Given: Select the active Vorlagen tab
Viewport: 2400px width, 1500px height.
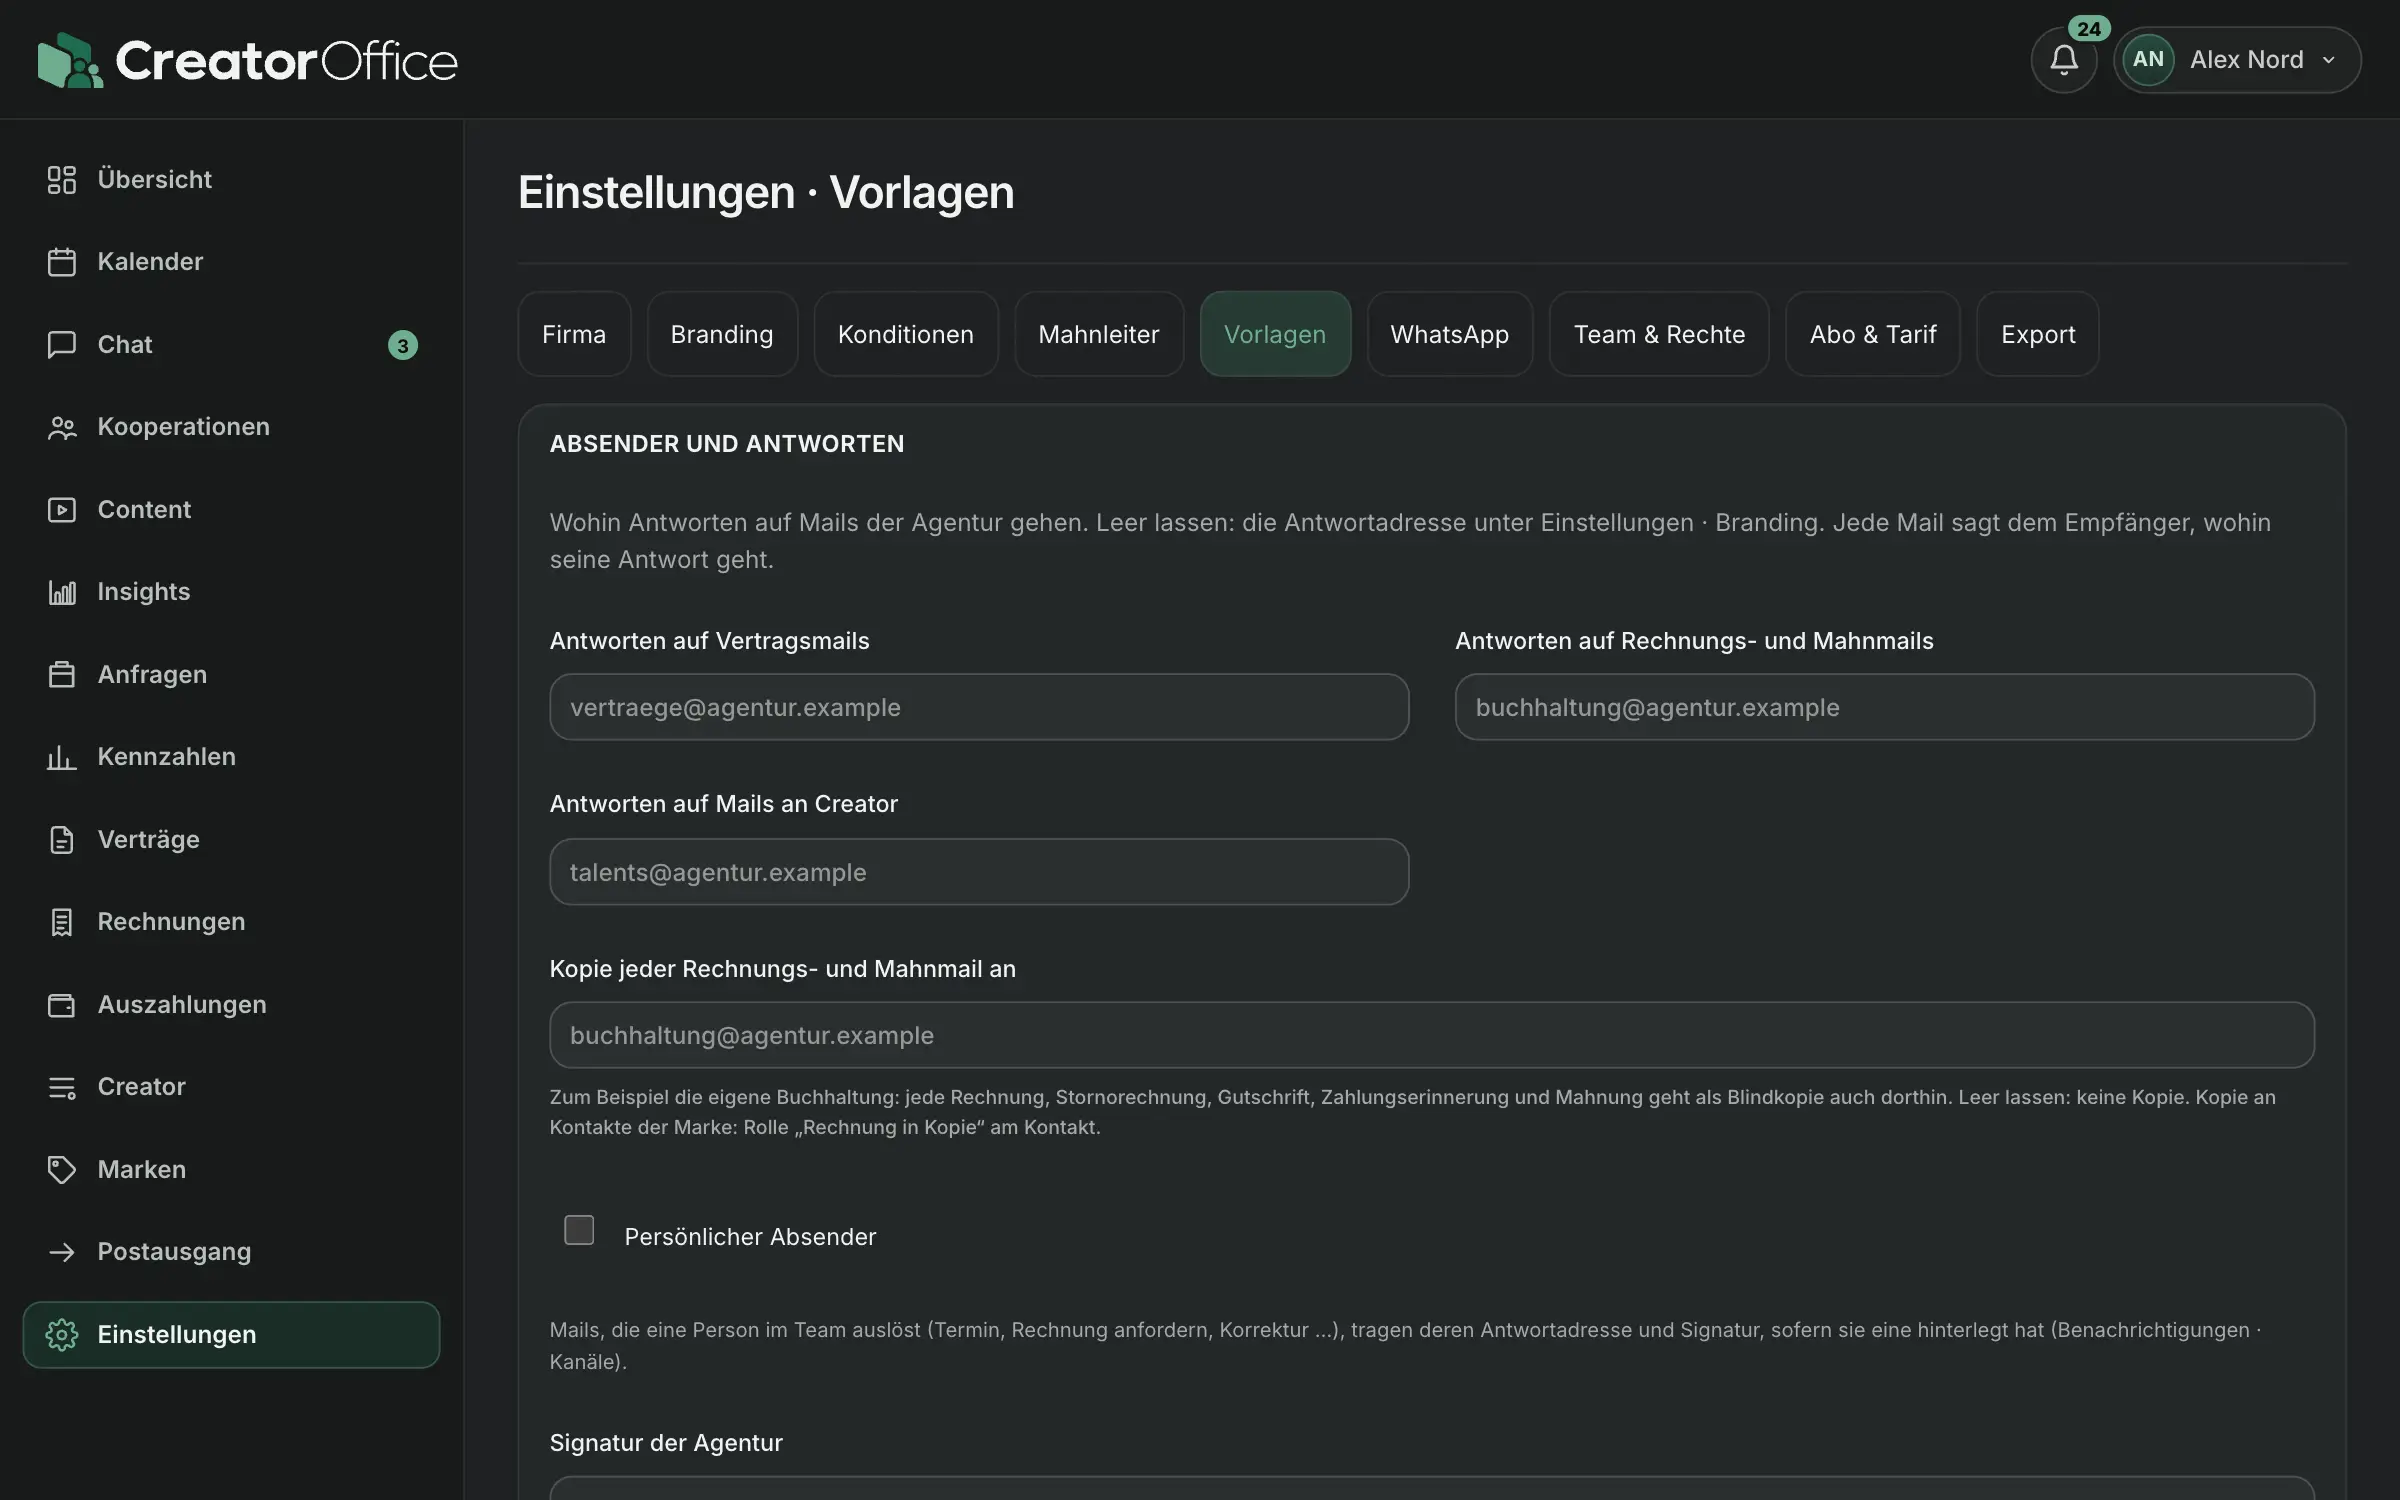Looking at the screenshot, I should pos(1275,334).
